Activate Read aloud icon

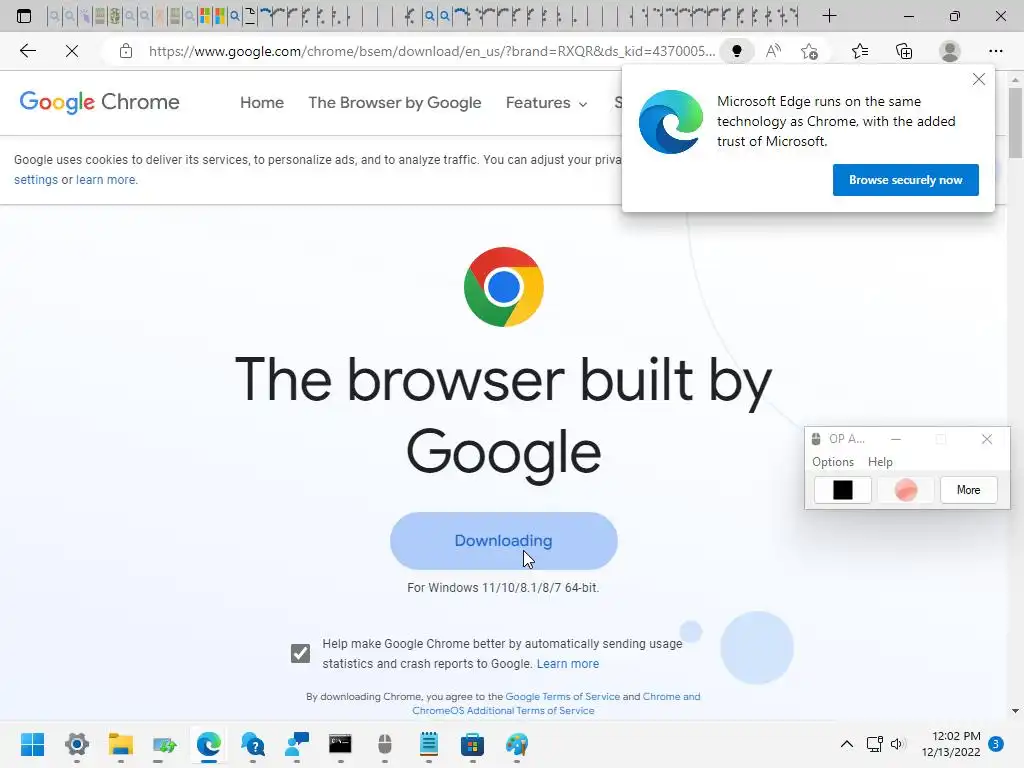[773, 51]
